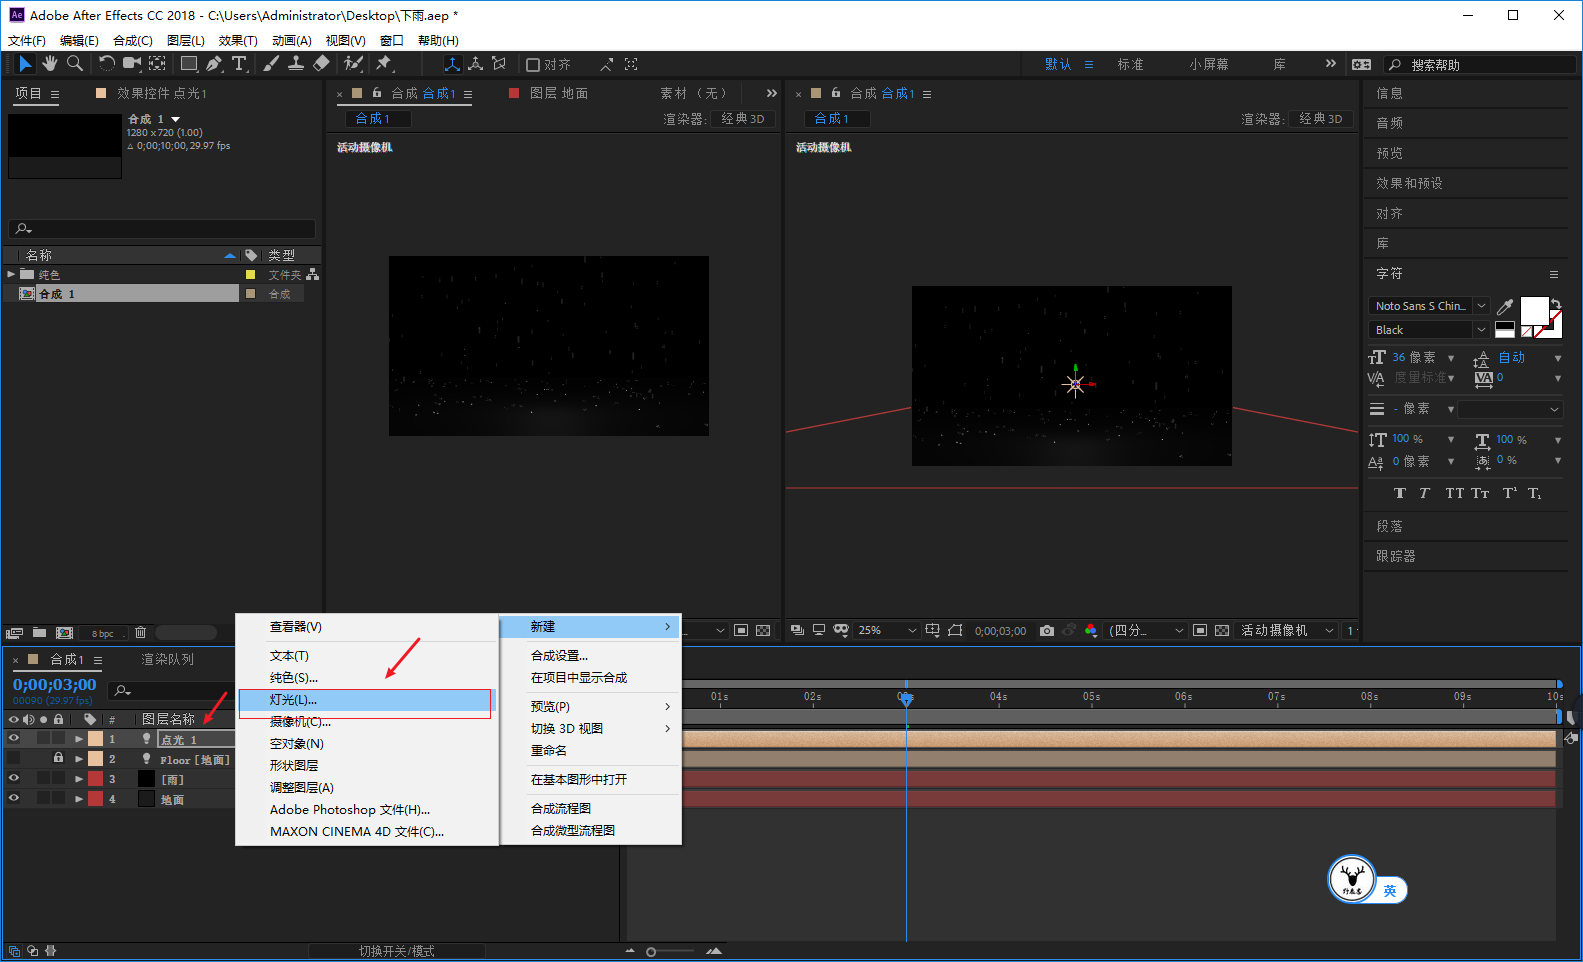Select the Zoom magnifier tool
Image resolution: width=1583 pixels, height=962 pixels.
pos(74,64)
